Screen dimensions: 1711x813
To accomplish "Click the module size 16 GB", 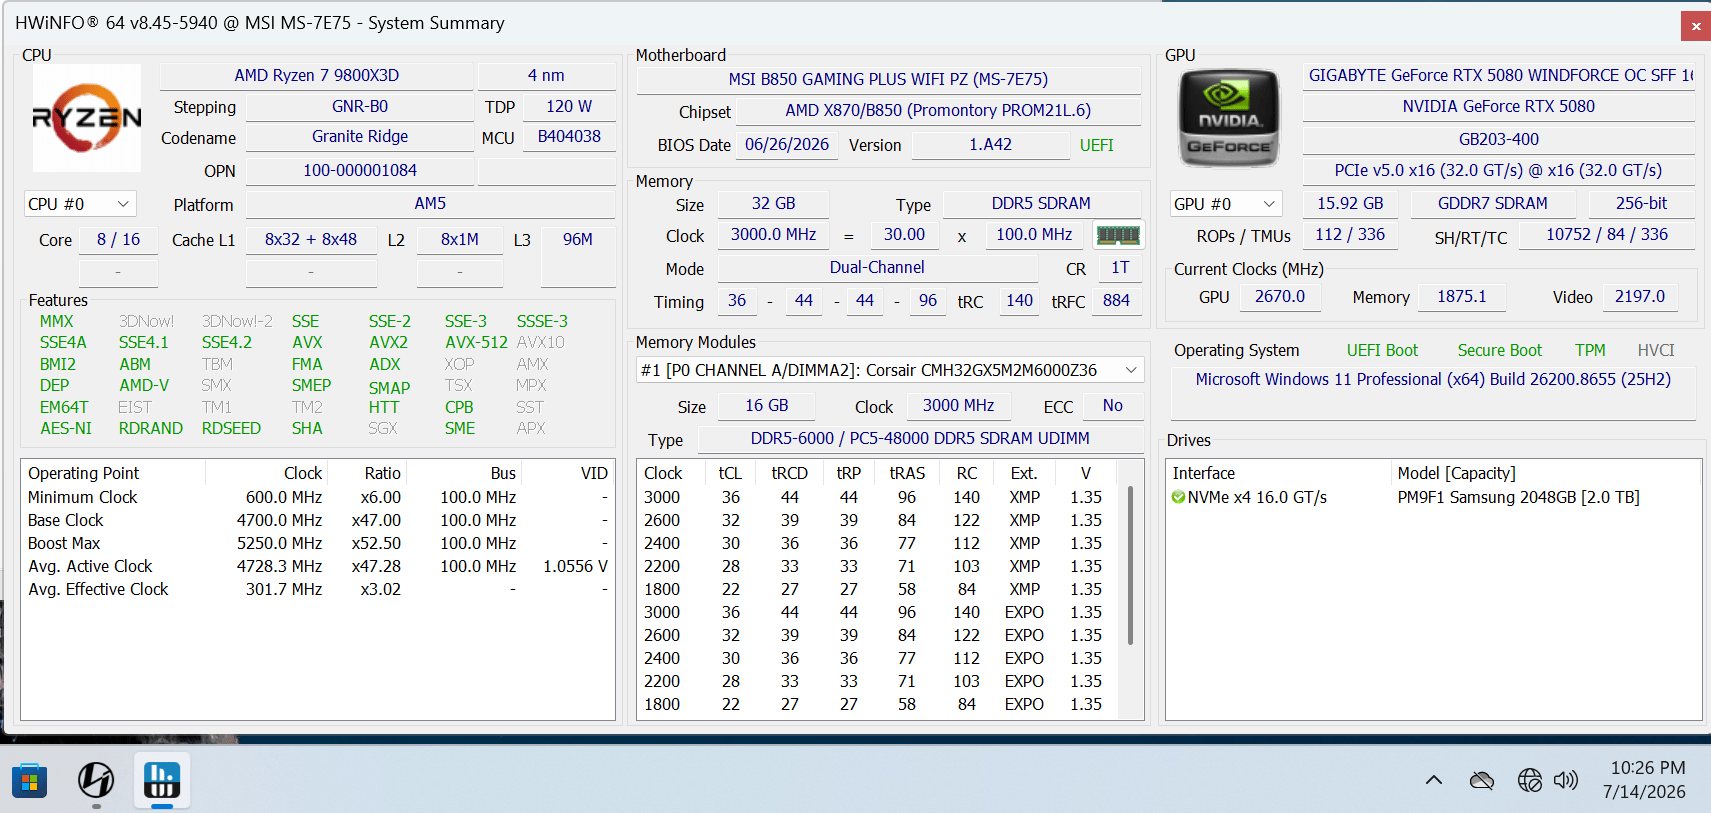I will tap(767, 406).
